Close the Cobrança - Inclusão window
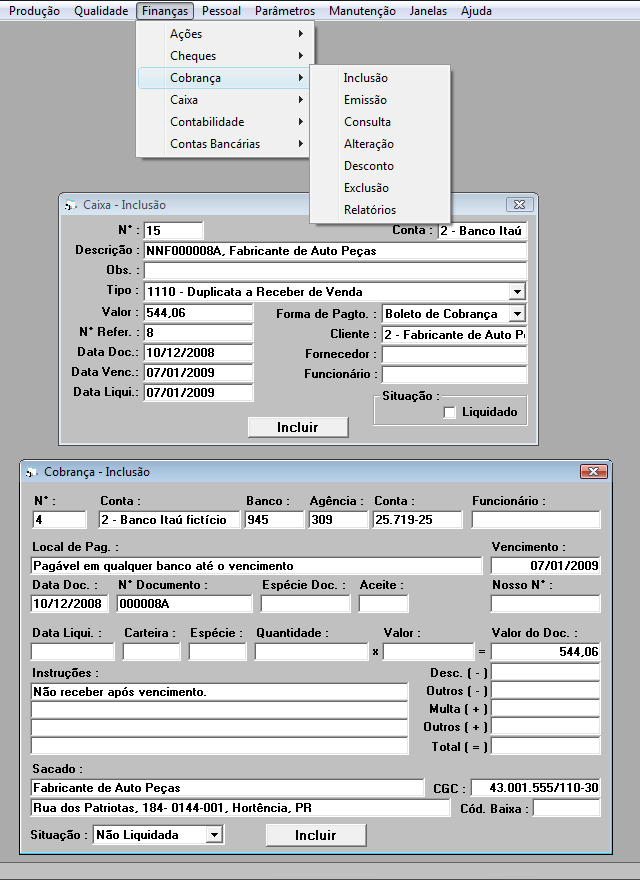Screen dimensions: 640x880 tap(593, 472)
